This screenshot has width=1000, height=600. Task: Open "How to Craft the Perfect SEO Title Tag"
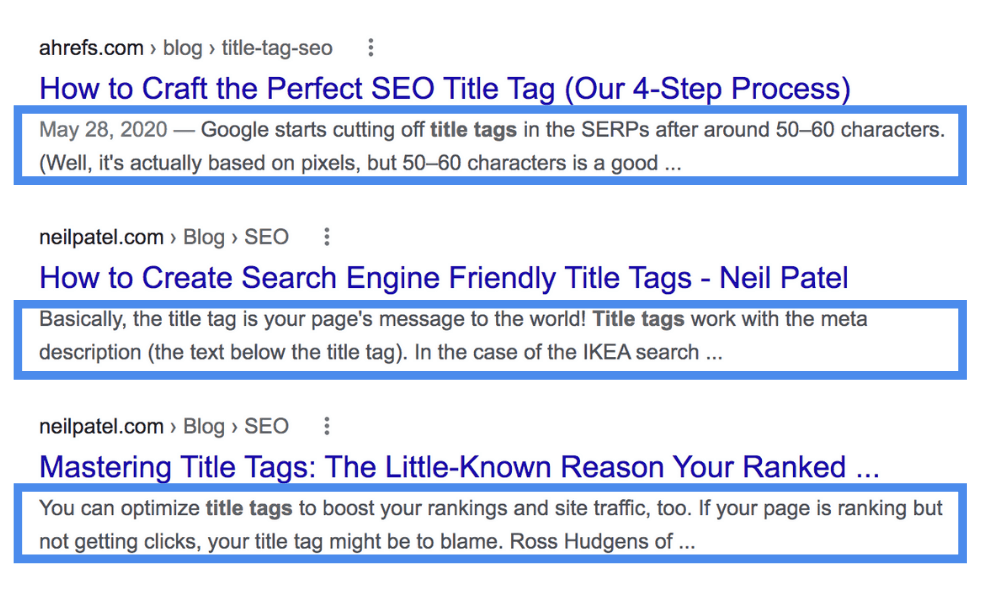pyautogui.click(x=444, y=89)
